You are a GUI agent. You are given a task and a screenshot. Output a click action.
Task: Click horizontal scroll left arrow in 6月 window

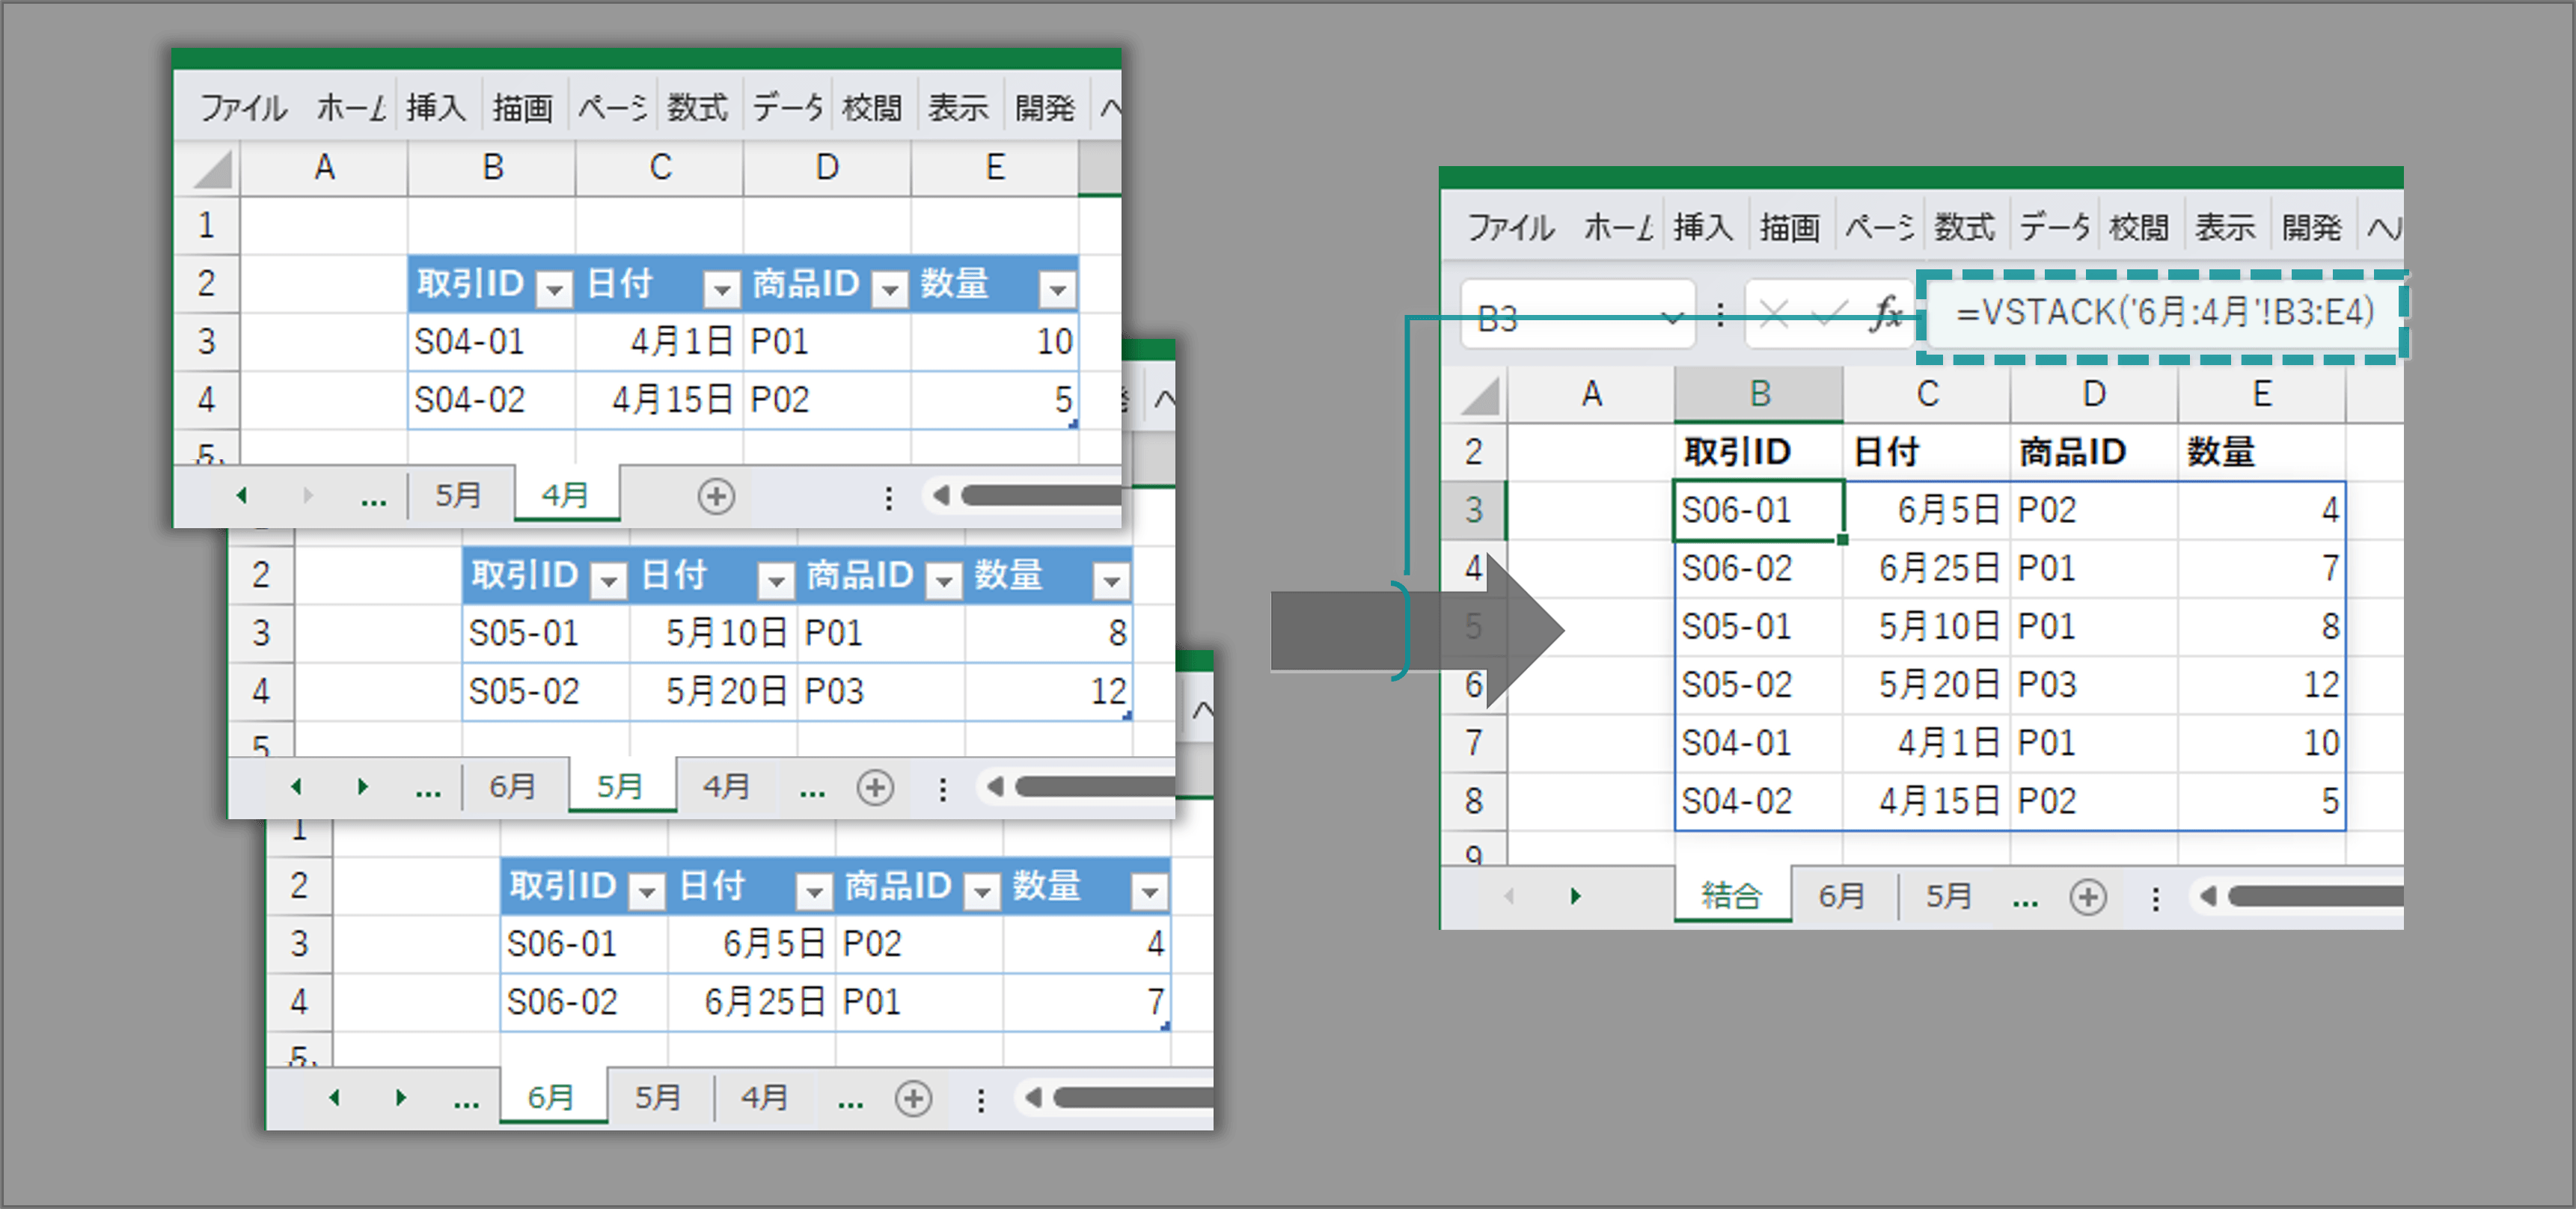[x=1033, y=1097]
